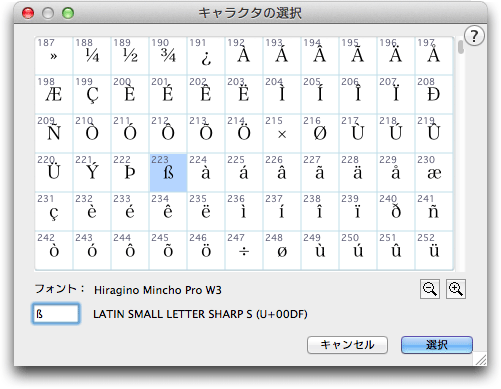Click the 選択 (Select) button

[437, 345]
